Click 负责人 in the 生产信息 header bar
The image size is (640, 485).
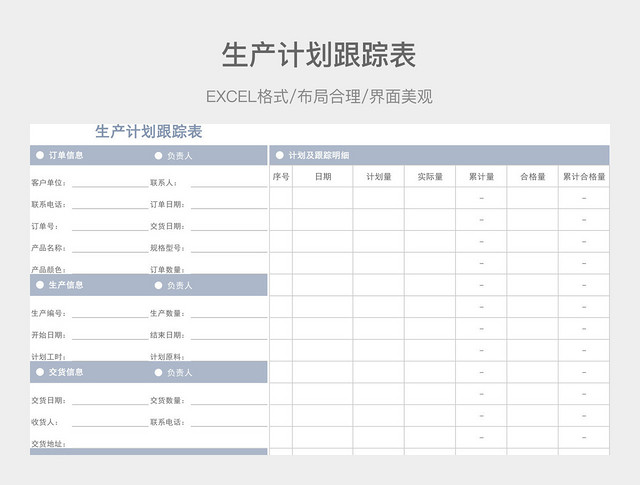[179, 285]
